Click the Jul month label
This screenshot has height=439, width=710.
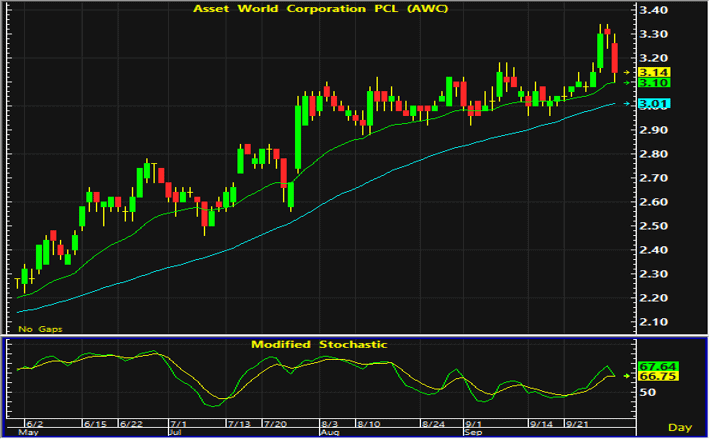[x=175, y=432]
